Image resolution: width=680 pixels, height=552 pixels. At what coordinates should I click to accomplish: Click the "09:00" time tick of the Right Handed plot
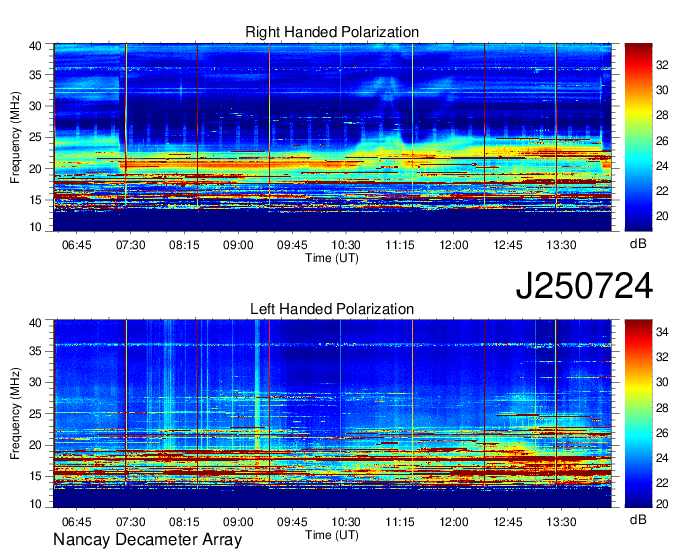(238, 245)
